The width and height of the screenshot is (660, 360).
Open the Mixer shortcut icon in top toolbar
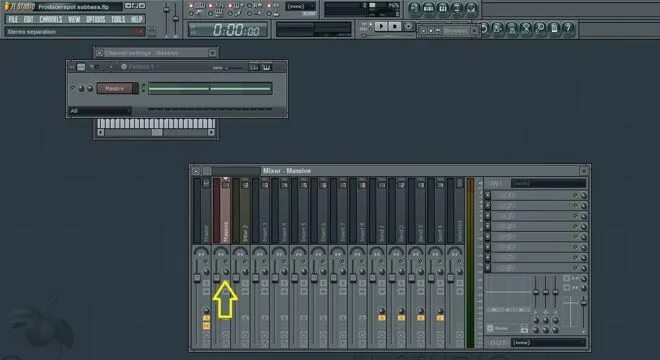471,8
